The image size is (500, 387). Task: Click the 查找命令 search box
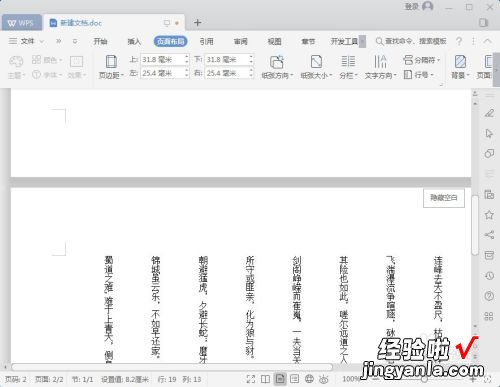tap(411, 41)
